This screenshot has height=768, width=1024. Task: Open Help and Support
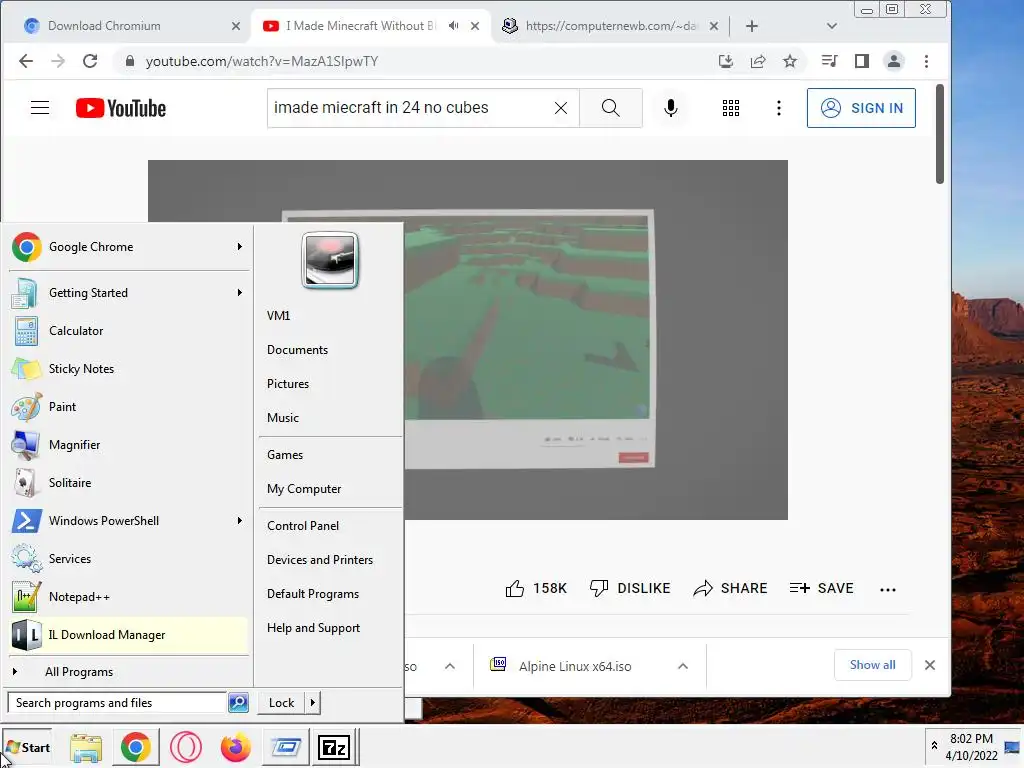pyautogui.click(x=313, y=628)
